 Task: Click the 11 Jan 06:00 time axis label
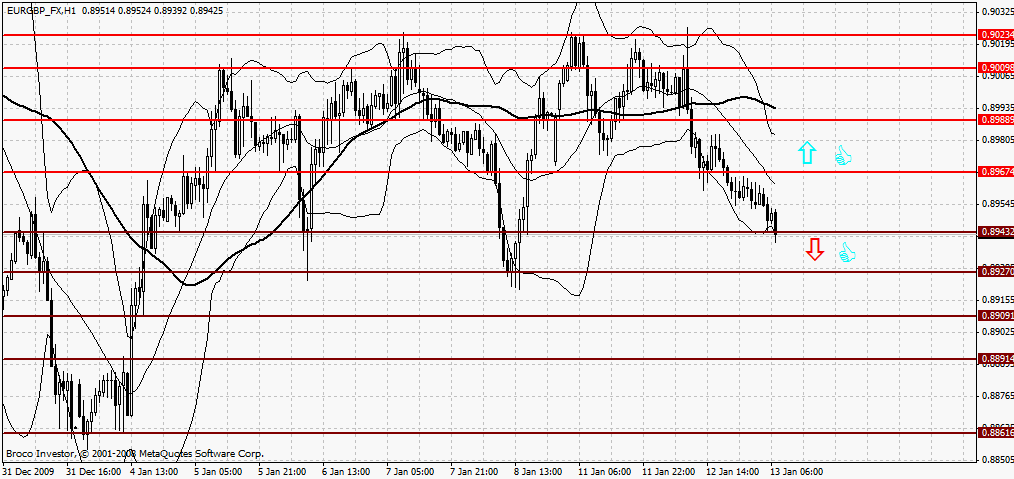(x=605, y=472)
